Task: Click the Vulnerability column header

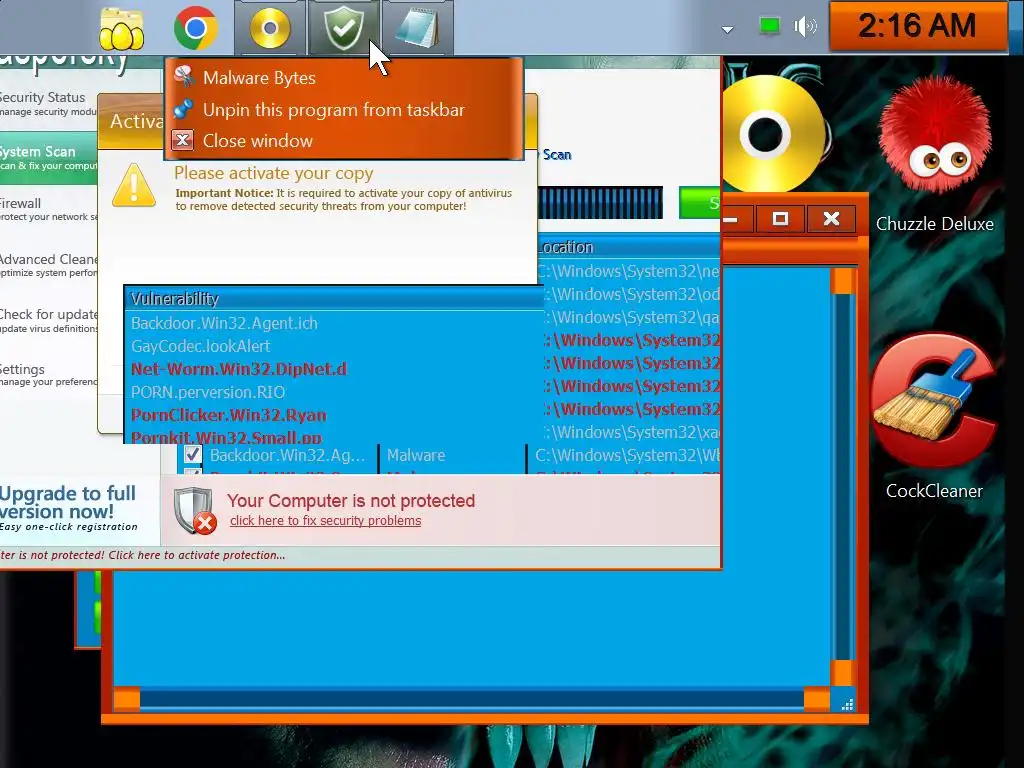Action: [x=333, y=298]
